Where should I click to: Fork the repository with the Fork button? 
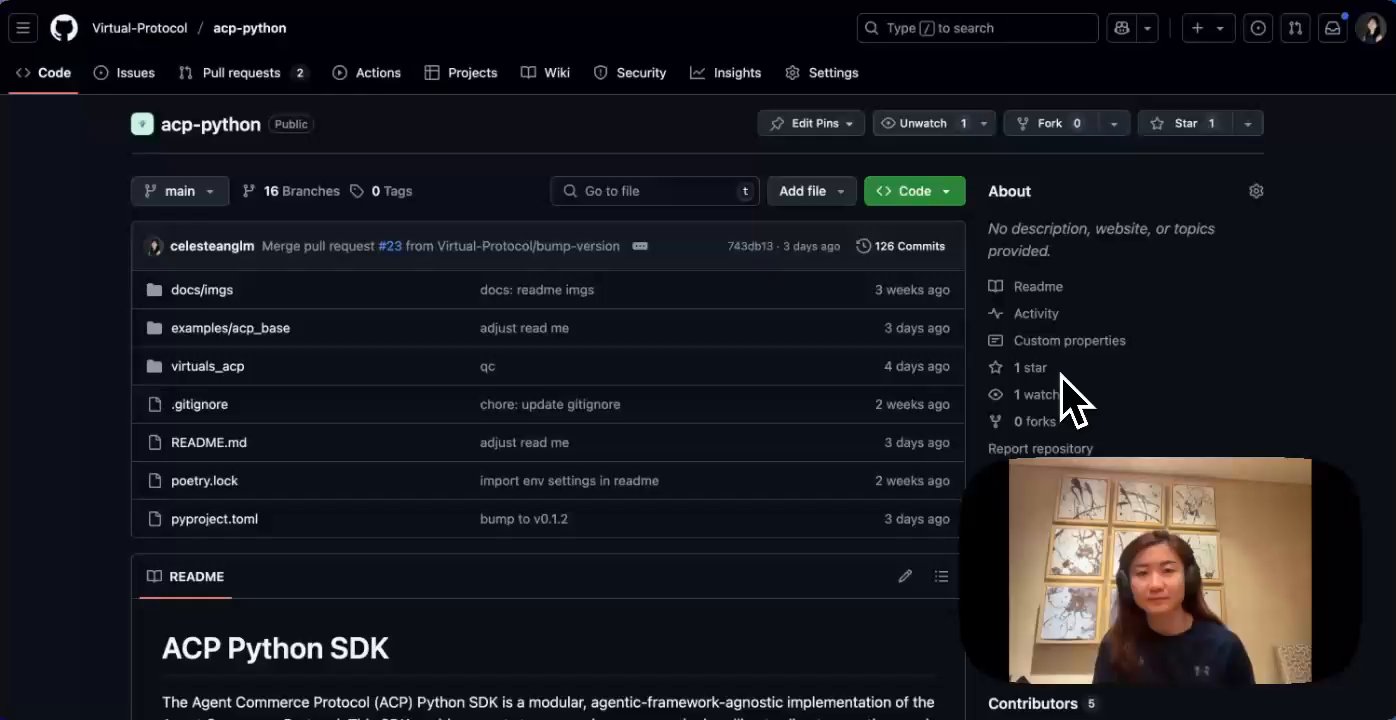(x=1051, y=123)
